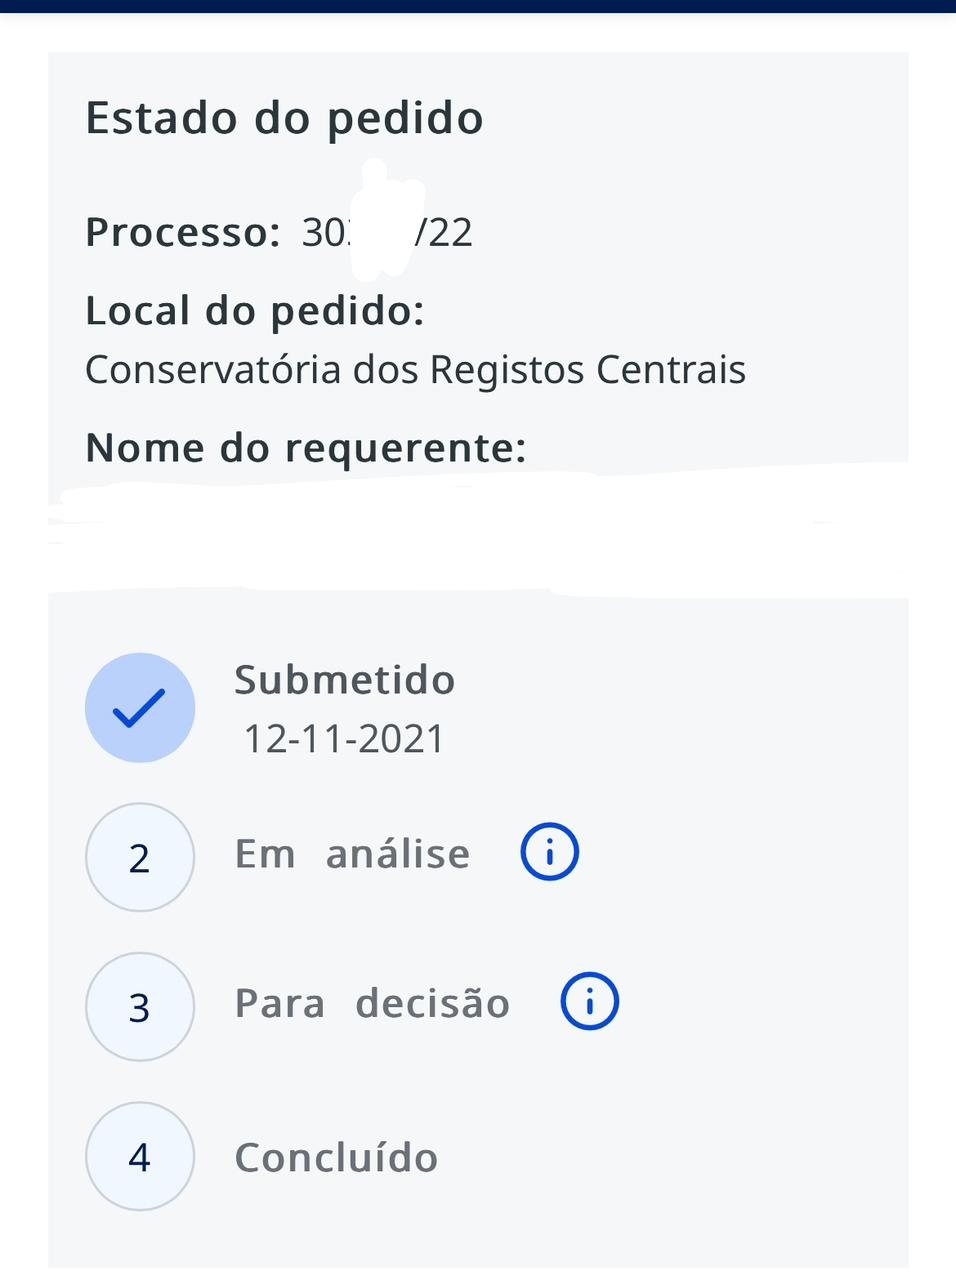Click the Estado do pedido heading
Viewport: 956px width, 1280px height.
point(284,118)
